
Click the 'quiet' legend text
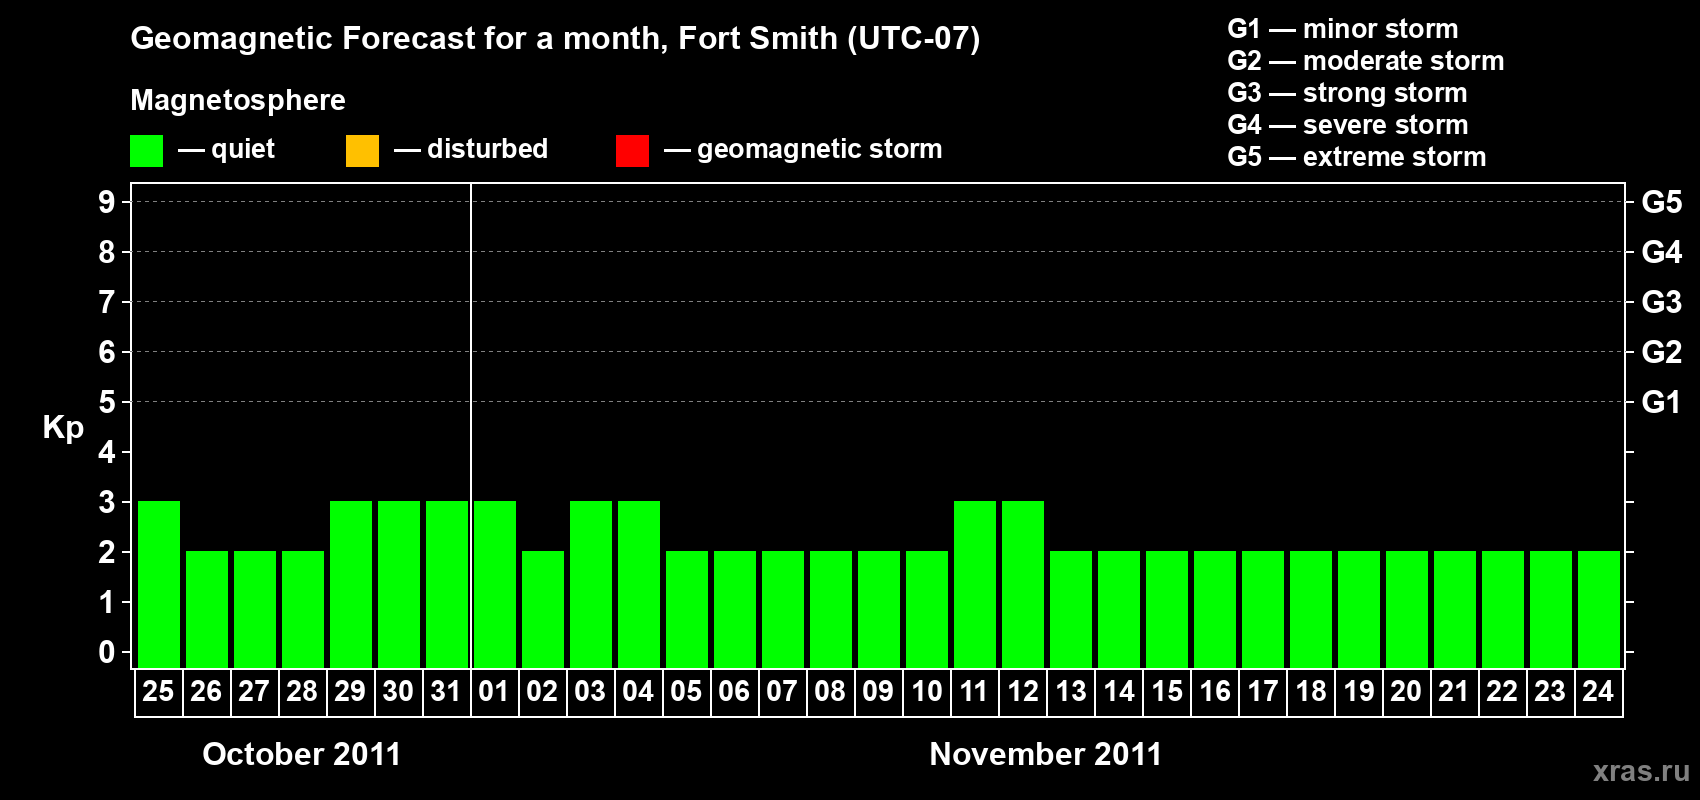point(243,149)
